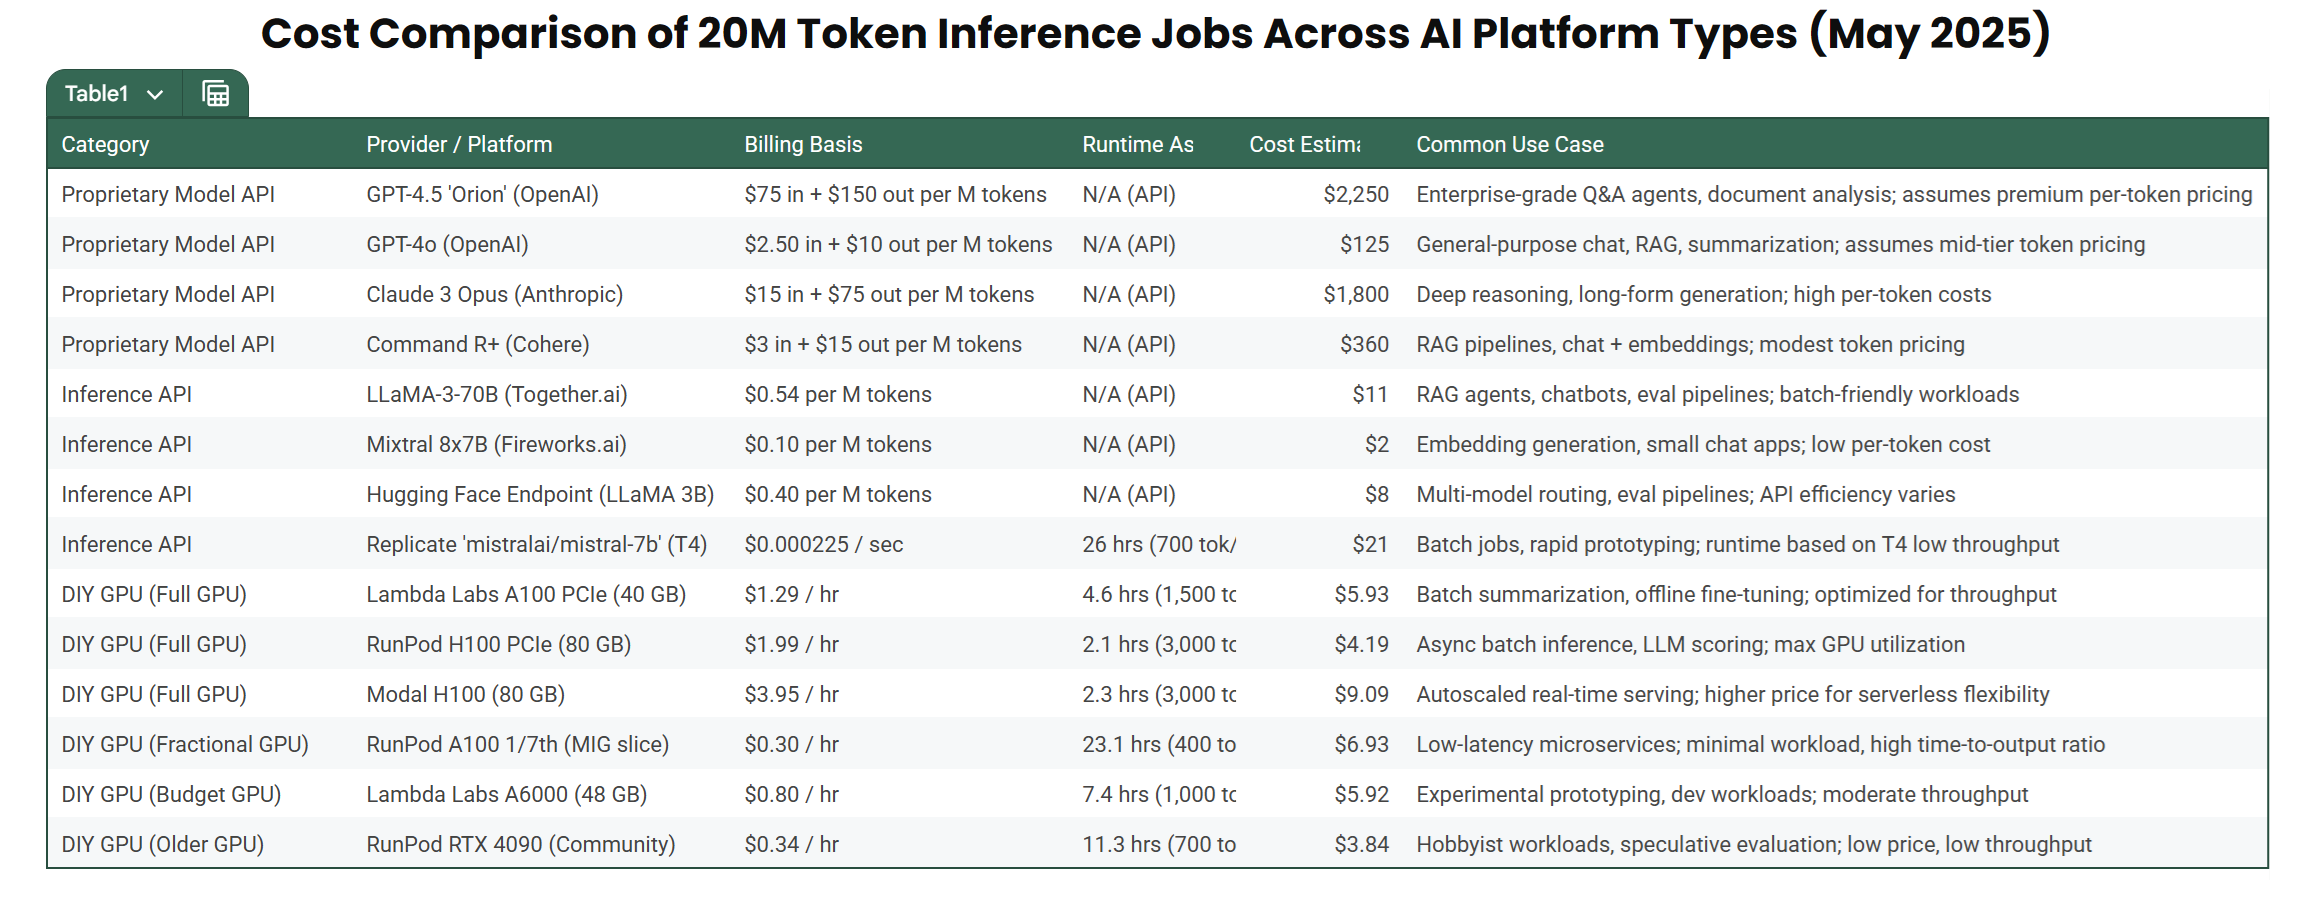Click the DIY GPU (Older GPU) category cell

[x=163, y=844]
